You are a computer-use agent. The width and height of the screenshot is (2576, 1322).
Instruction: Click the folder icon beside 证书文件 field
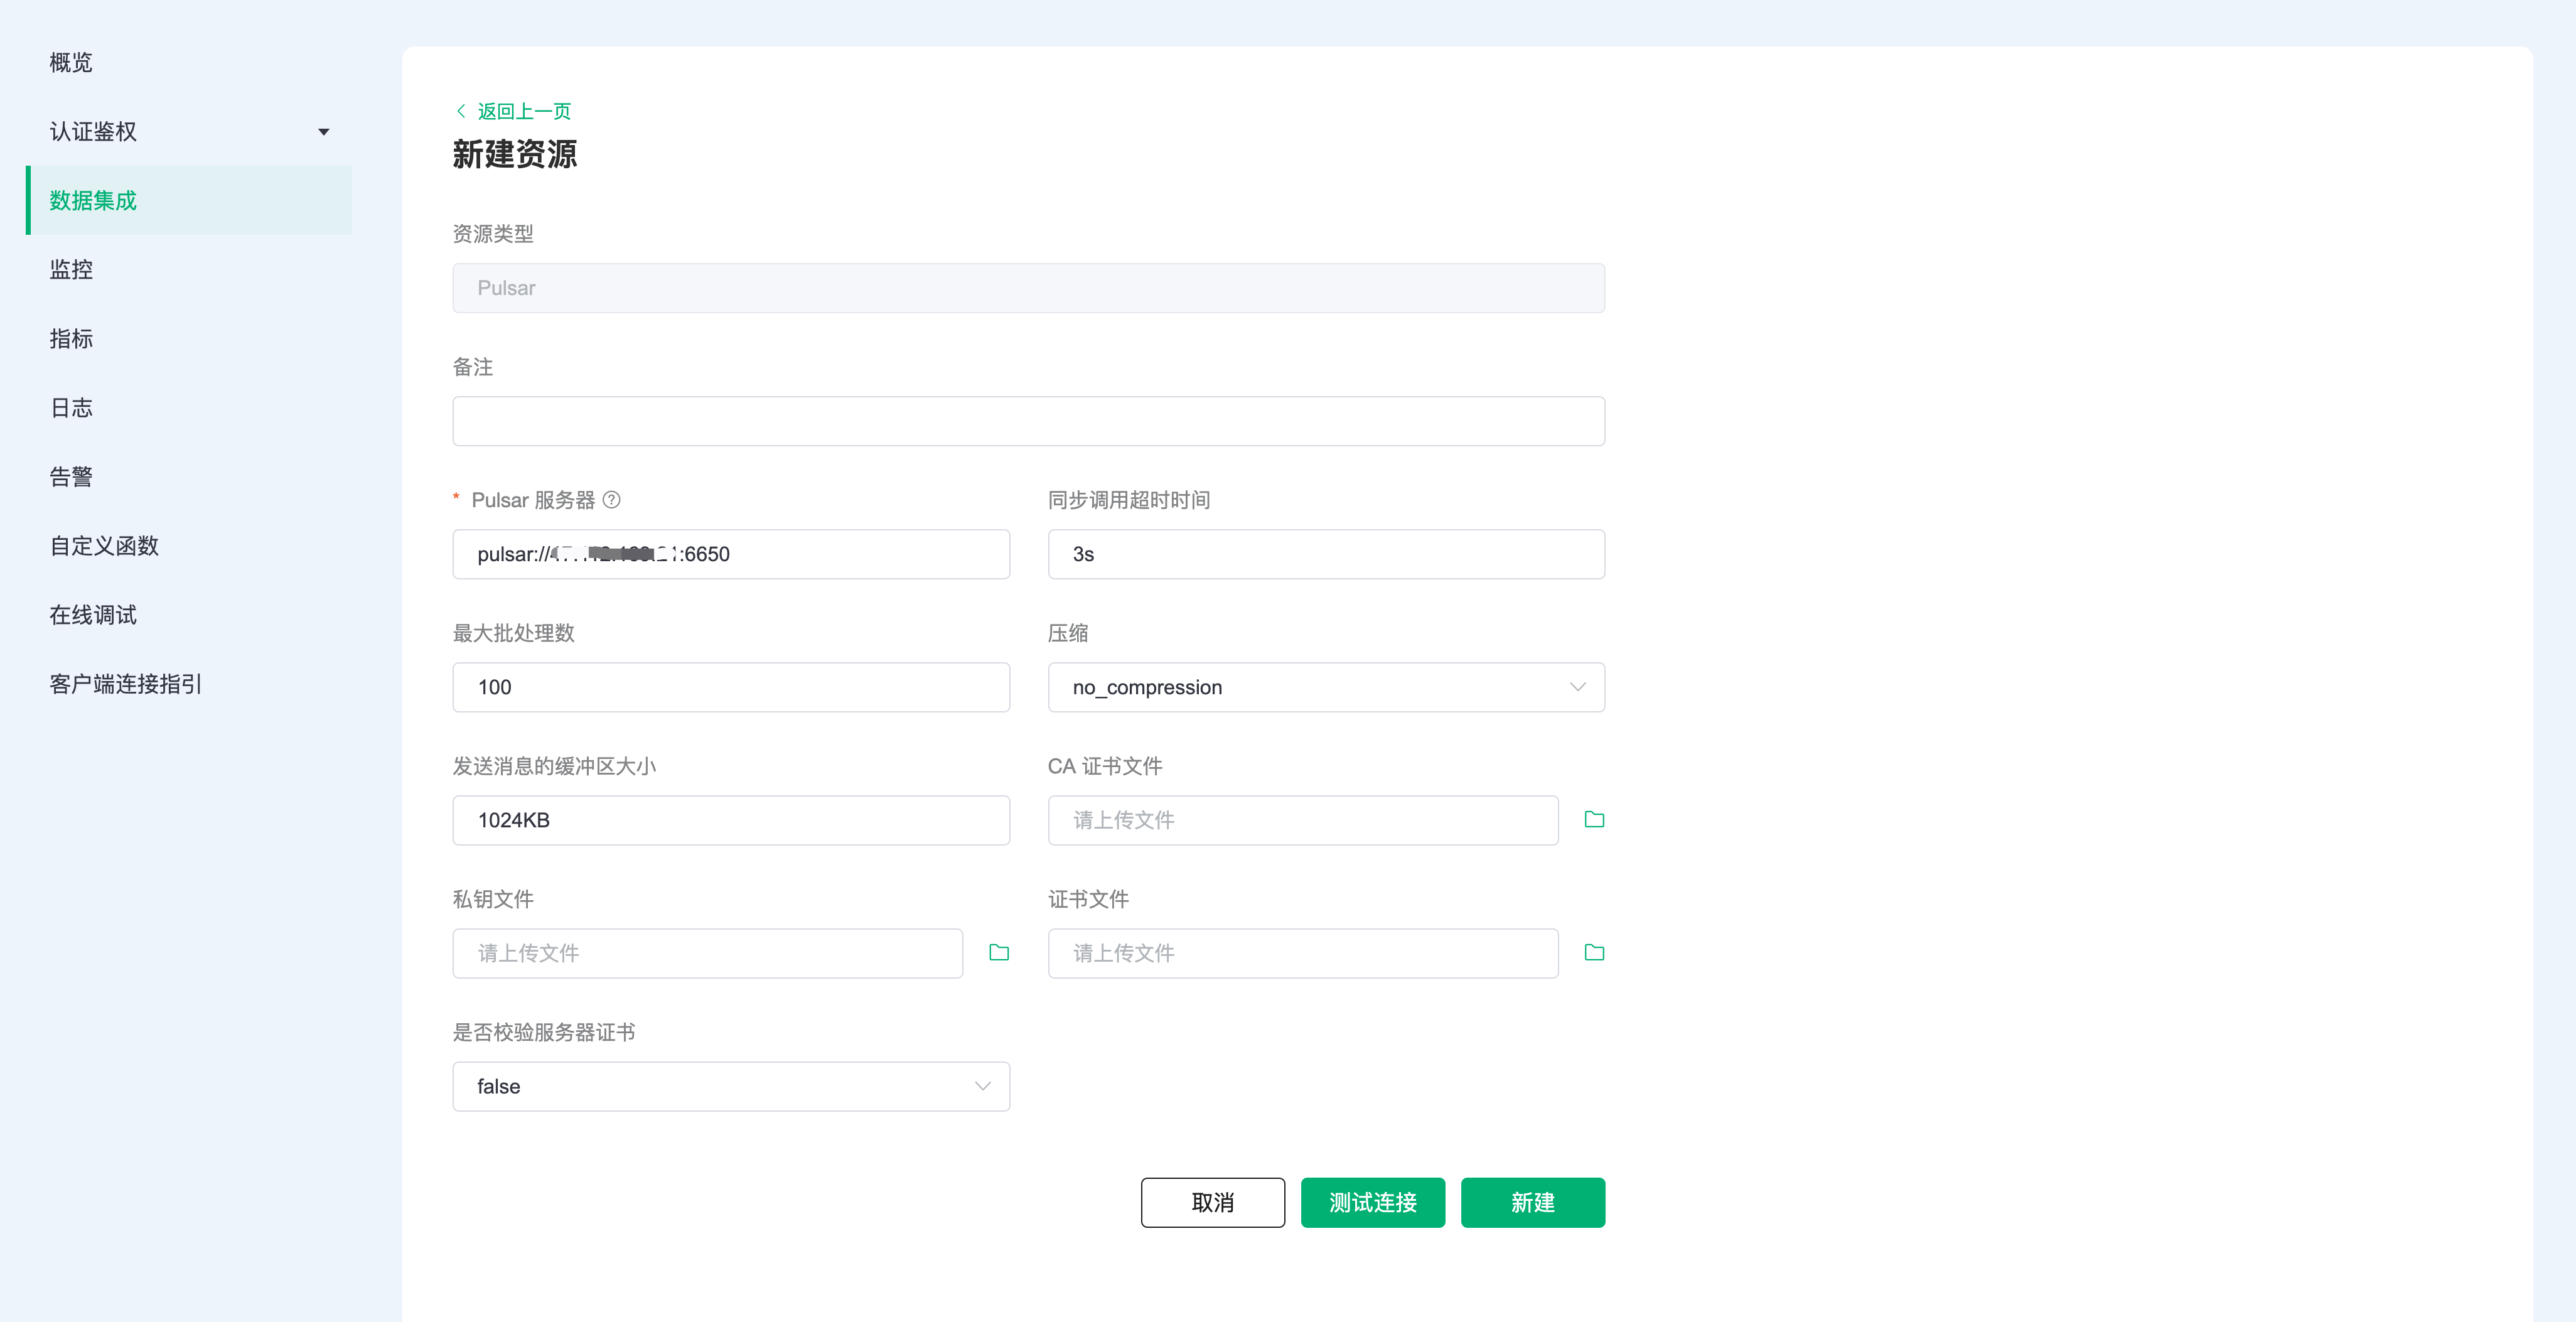tap(1594, 952)
